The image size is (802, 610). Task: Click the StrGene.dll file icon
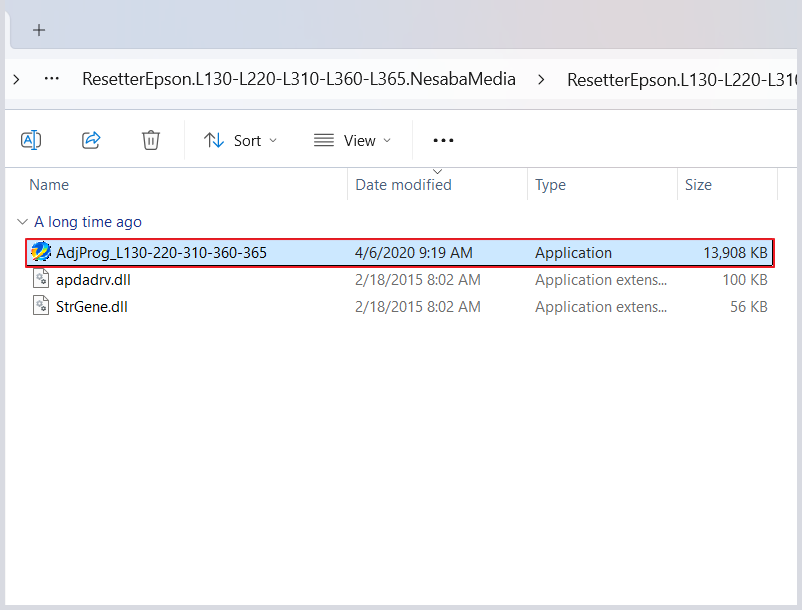point(41,306)
